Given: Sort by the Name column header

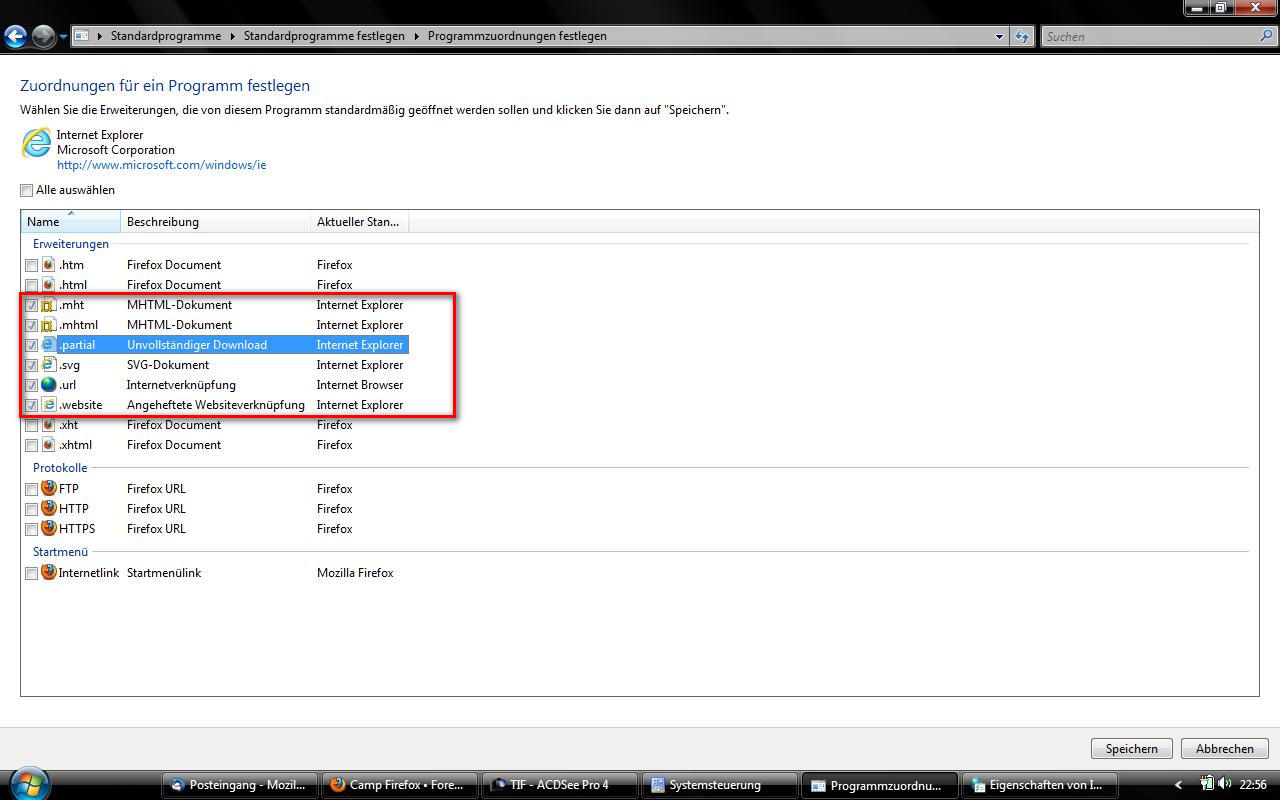Looking at the screenshot, I should coord(70,222).
